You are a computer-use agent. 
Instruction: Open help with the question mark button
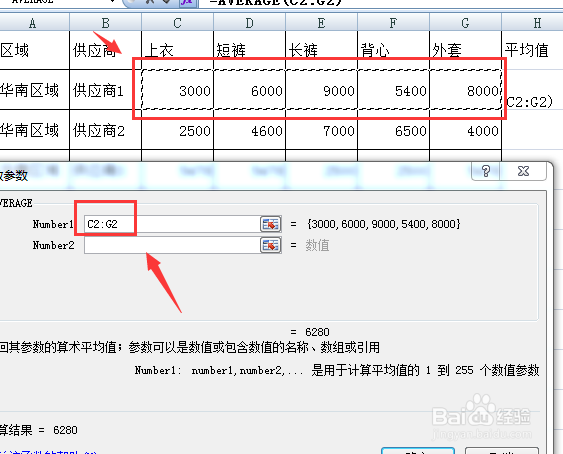click(485, 171)
